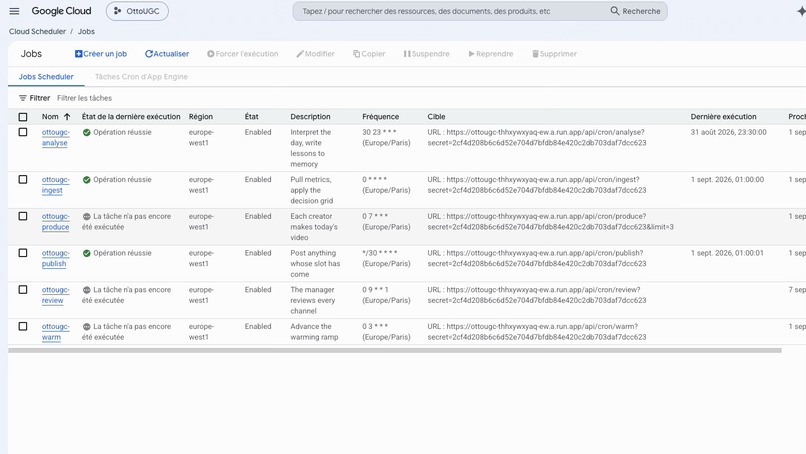This screenshot has height=454, width=806.
Task: Click 'Advance the warming ramp' description
Action: click(314, 332)
